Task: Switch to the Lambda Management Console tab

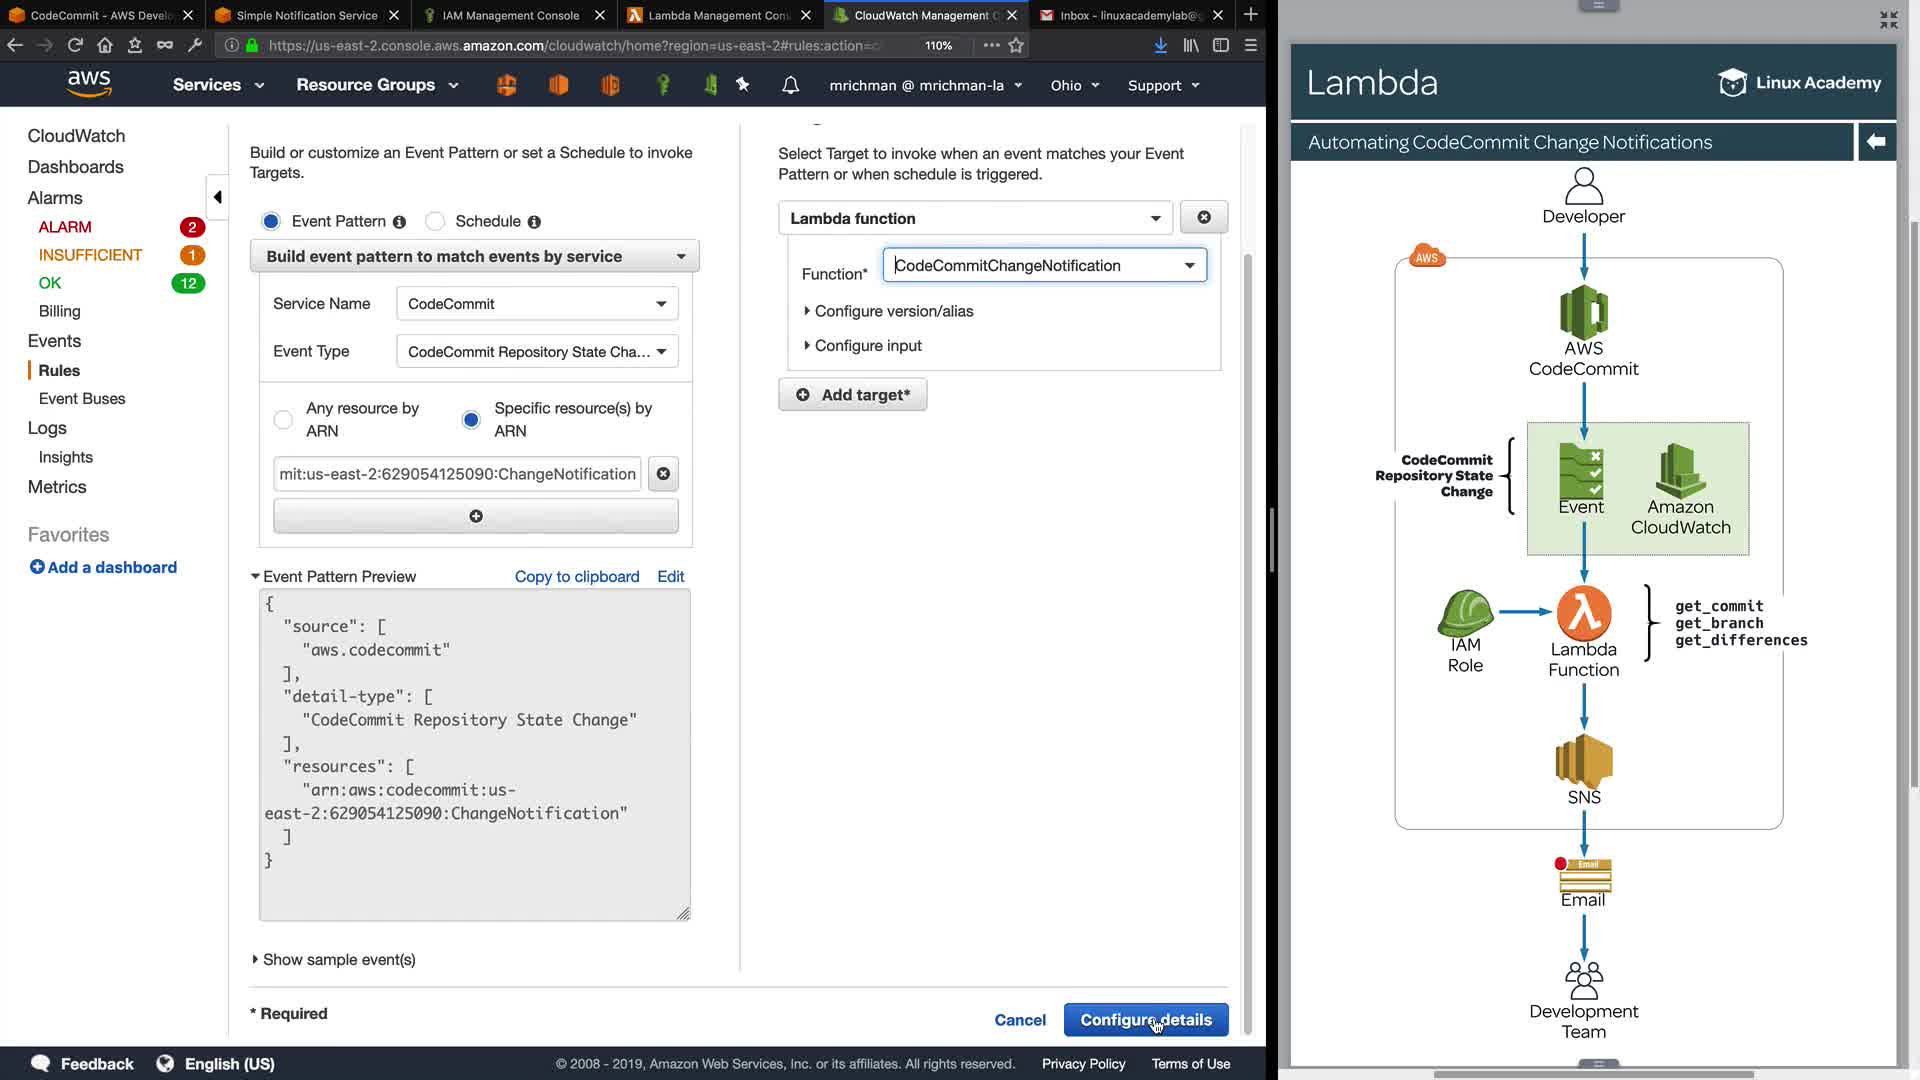Action: (717, 15)
